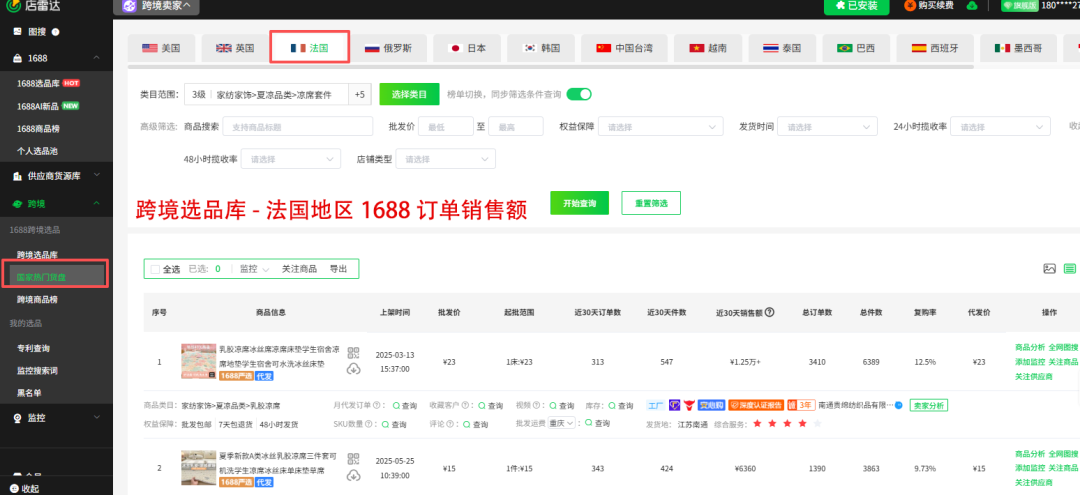Click the 商品搜索 title input field
This screenshot has width=1080, height=495.
click(x=300, y=127)
